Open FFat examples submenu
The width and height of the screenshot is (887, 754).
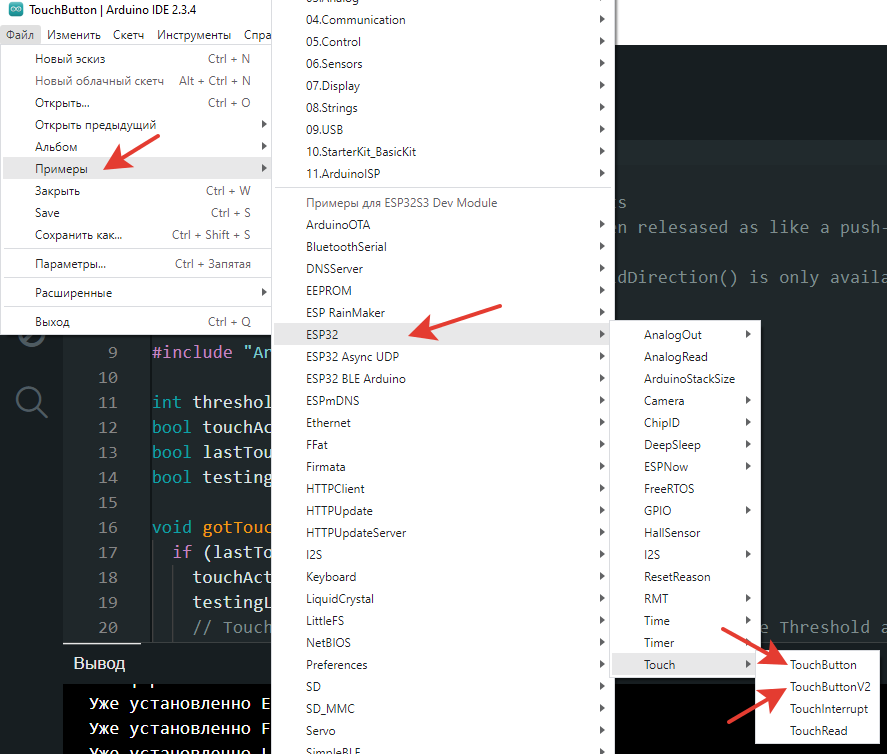point(442,445)
